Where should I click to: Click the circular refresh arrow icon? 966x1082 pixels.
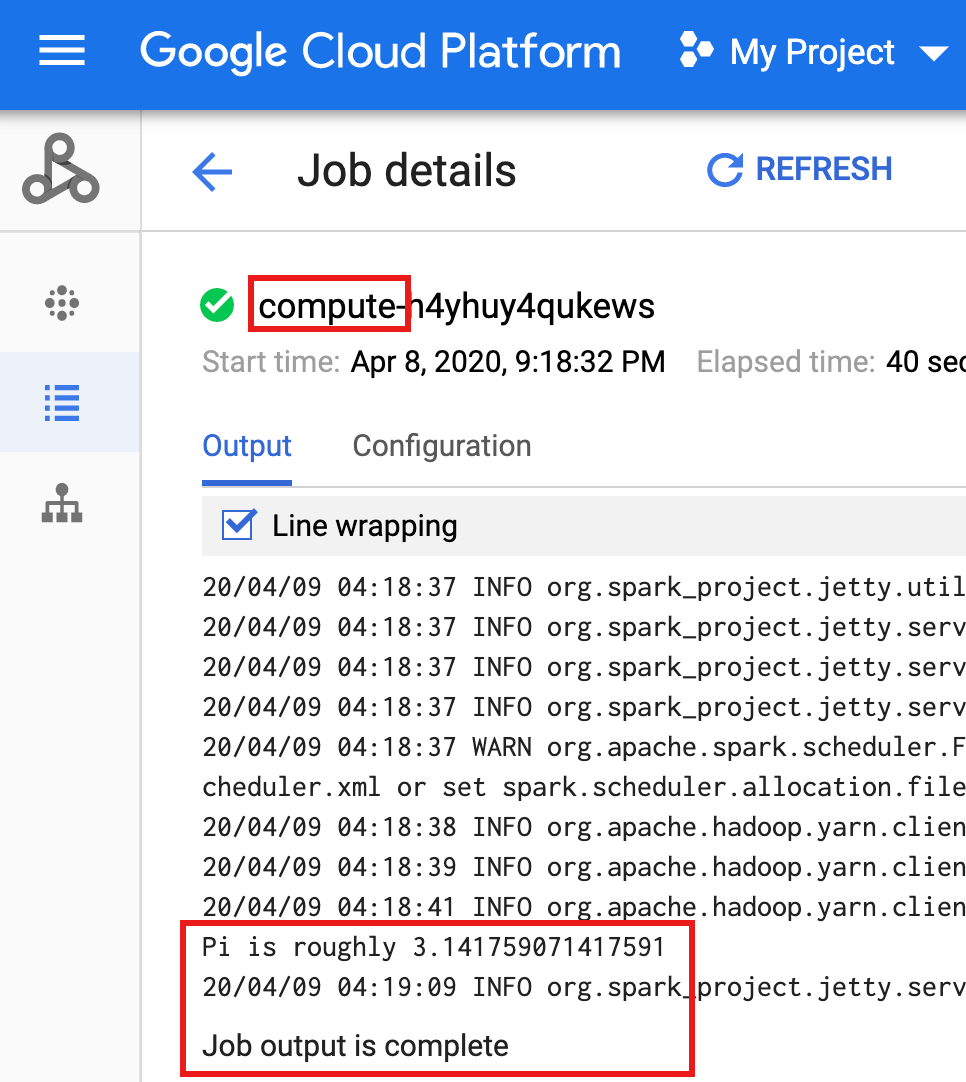(724, 170)
